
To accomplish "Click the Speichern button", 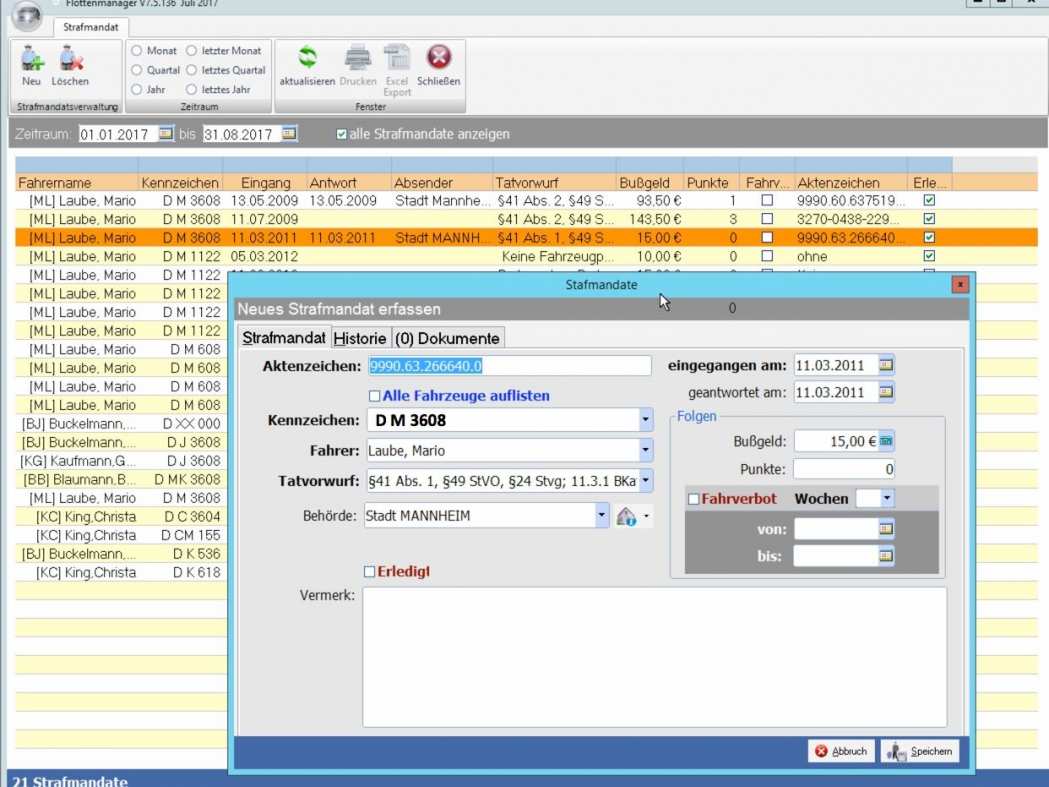I will coord(920,752).
